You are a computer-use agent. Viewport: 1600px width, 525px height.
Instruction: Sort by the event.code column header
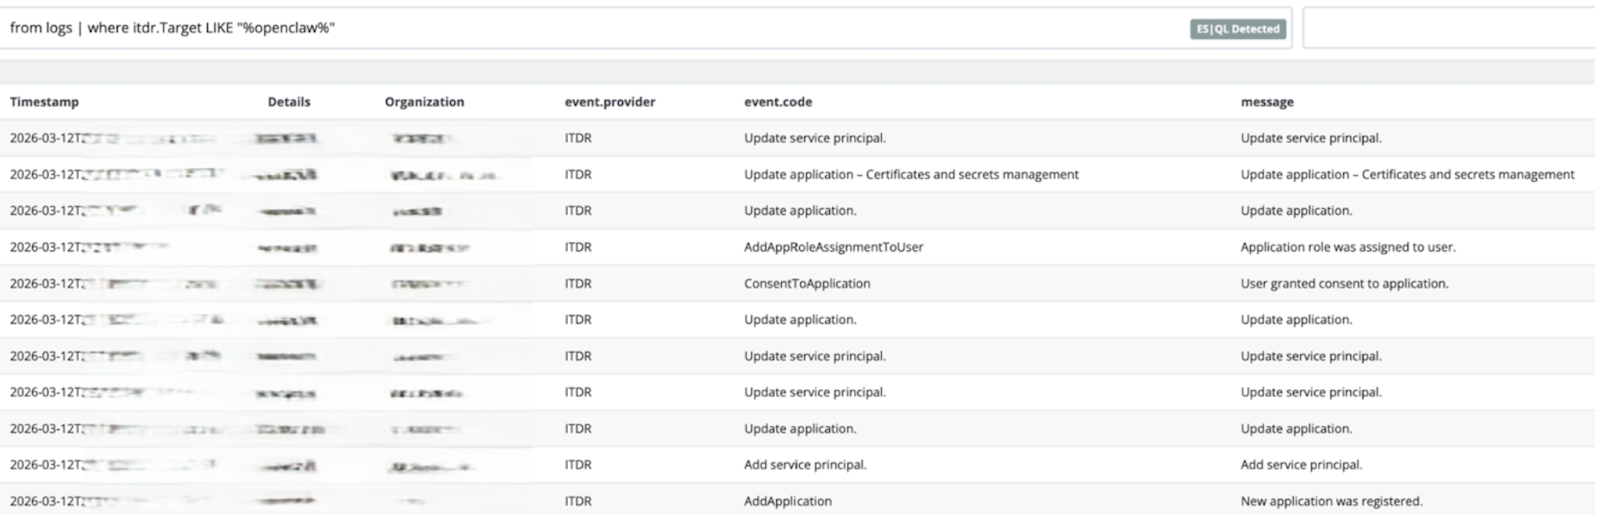pos(778,102)
